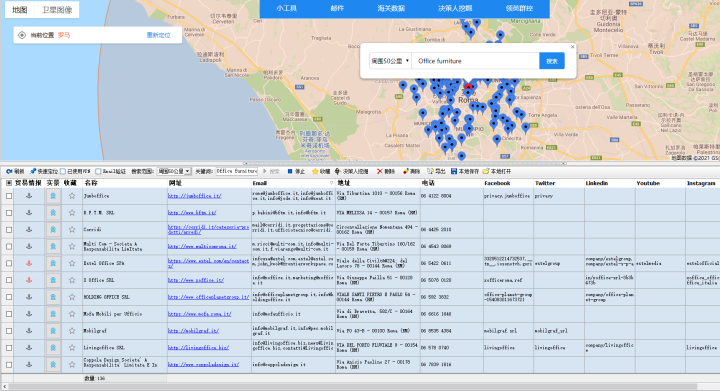
Task: Click the 本地打开 folder icon
Action: pyautogui.click(x=486, y=171)
